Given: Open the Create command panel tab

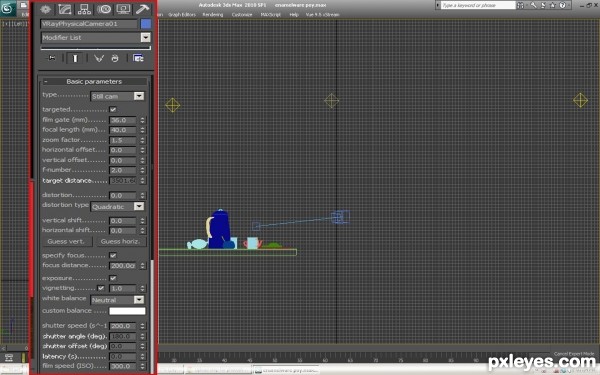Looking at the screenshot, I should [46, 10].
